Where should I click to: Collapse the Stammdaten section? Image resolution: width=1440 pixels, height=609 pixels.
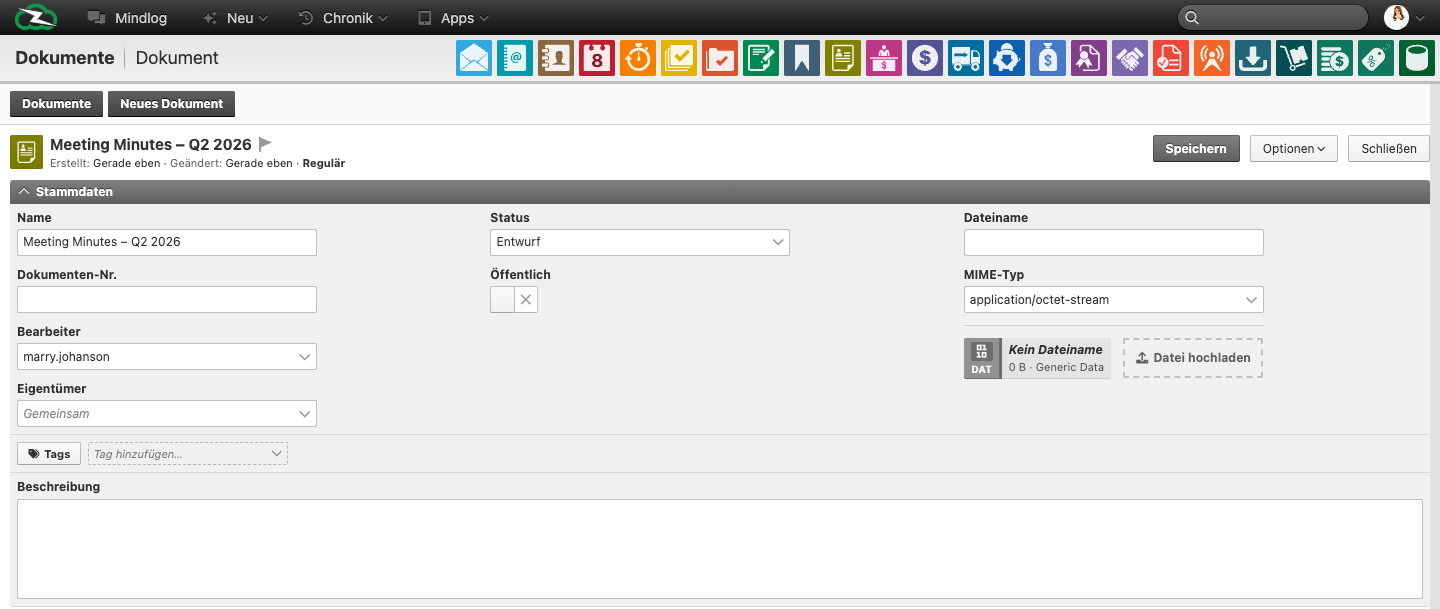[720, 192]
